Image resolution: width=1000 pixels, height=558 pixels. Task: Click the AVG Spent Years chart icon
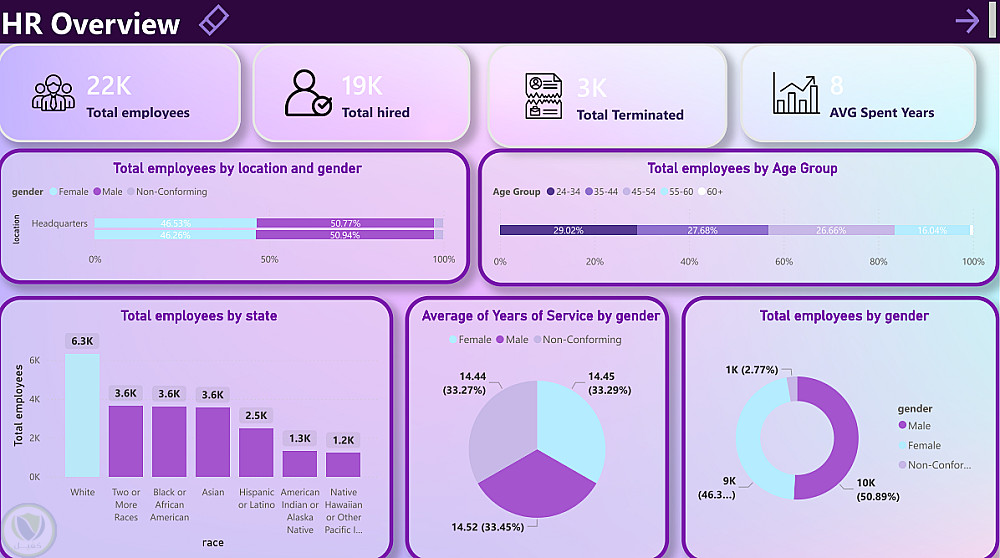click(x=796, y=93)
